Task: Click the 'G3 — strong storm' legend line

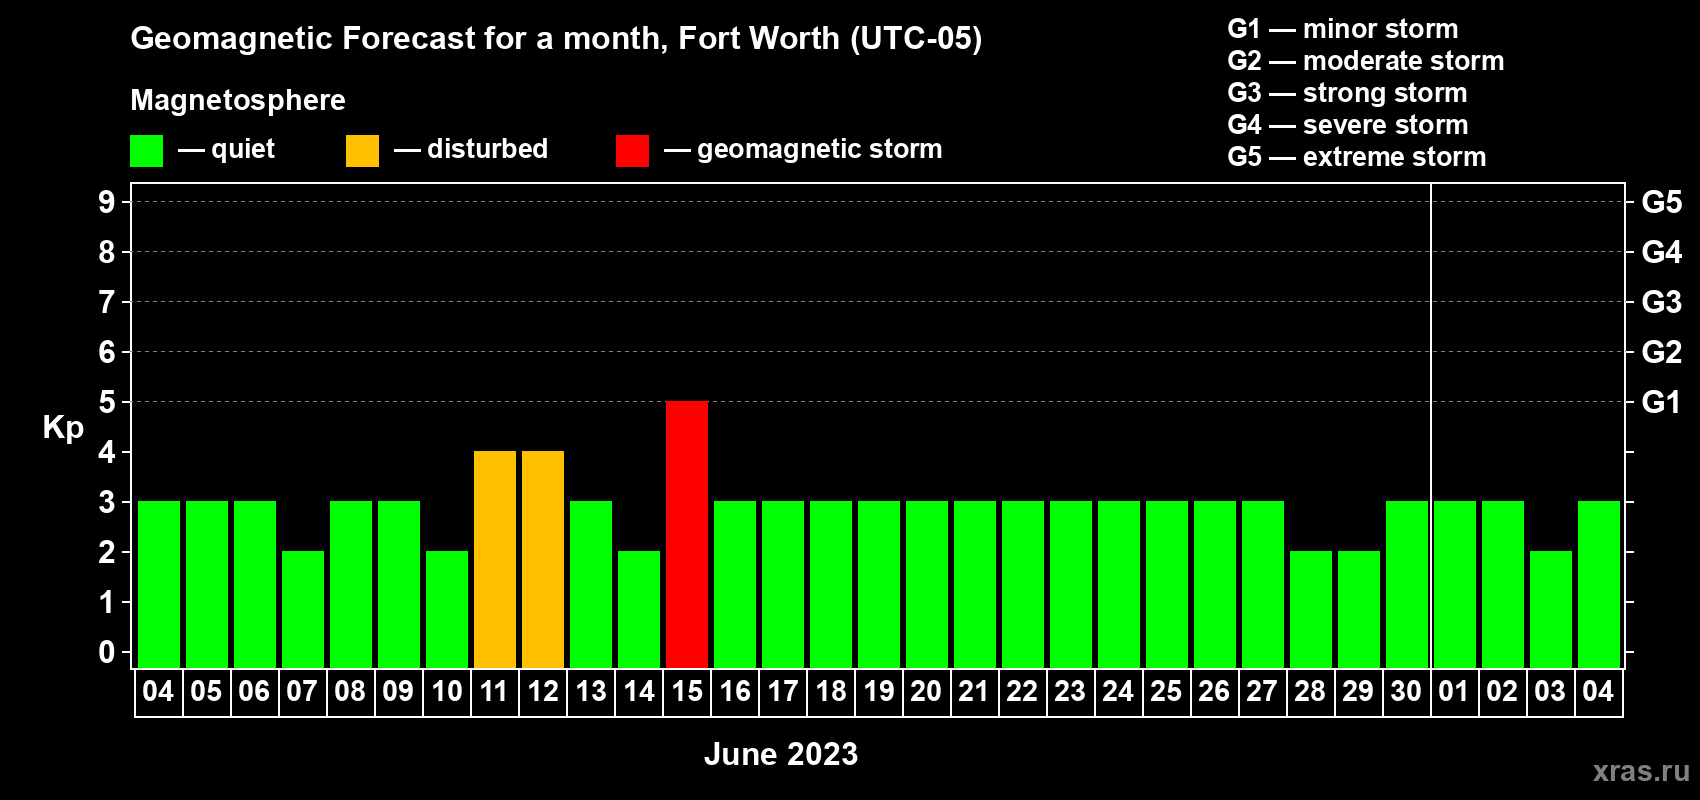Action: (1347, 93)
